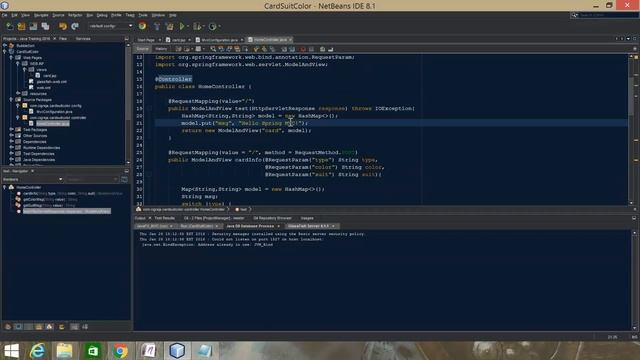
Task: Switch to the MvcConfiguration.java editor tab
Action: click(x=219, y=40)
